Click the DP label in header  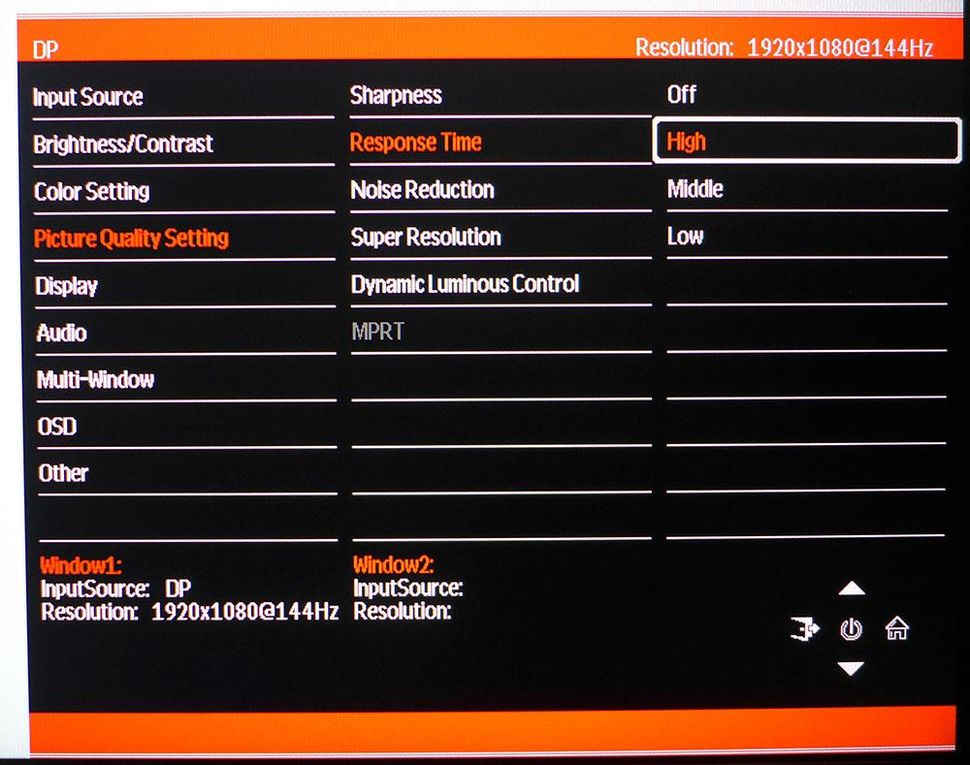click(45, 50)
